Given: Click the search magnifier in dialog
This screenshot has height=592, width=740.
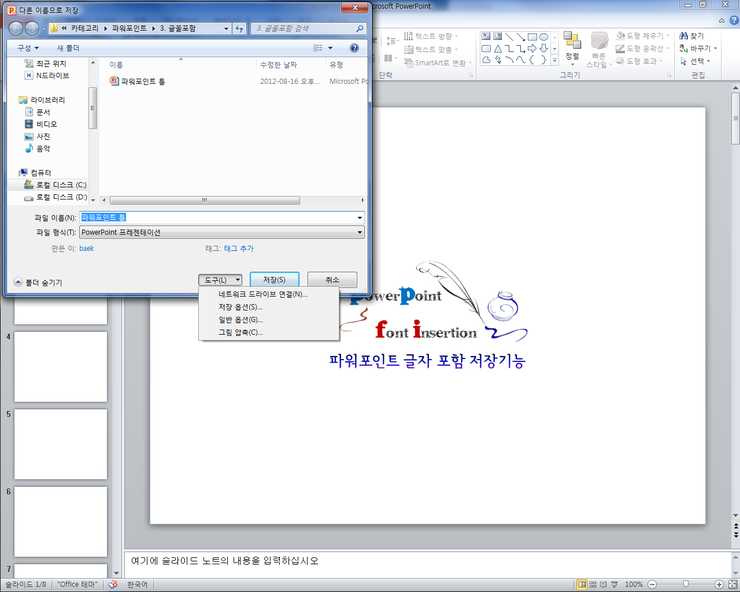Looking at the screenshot, I should point(360,29).
